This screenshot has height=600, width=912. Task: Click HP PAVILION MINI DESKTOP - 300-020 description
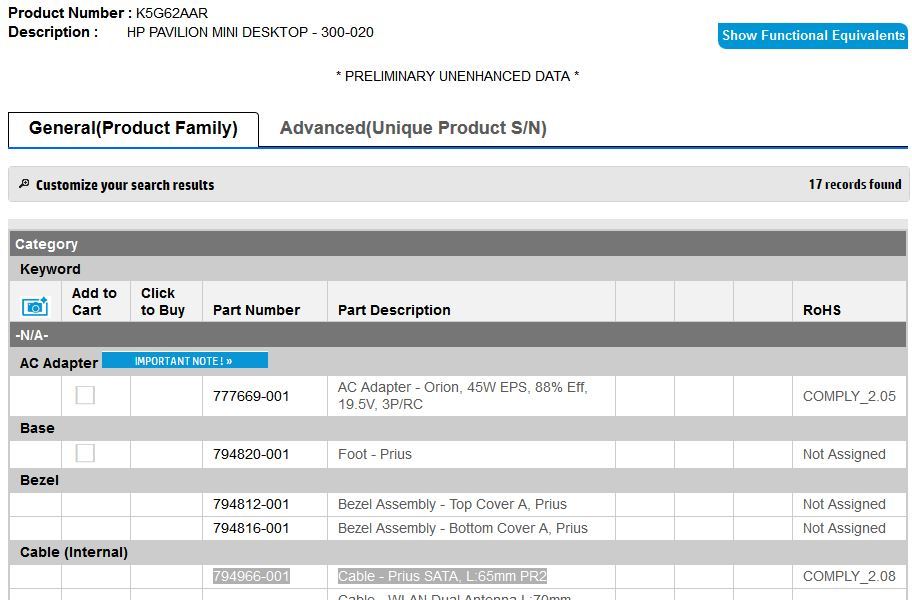pyautogui.click(x=250, y=32)
